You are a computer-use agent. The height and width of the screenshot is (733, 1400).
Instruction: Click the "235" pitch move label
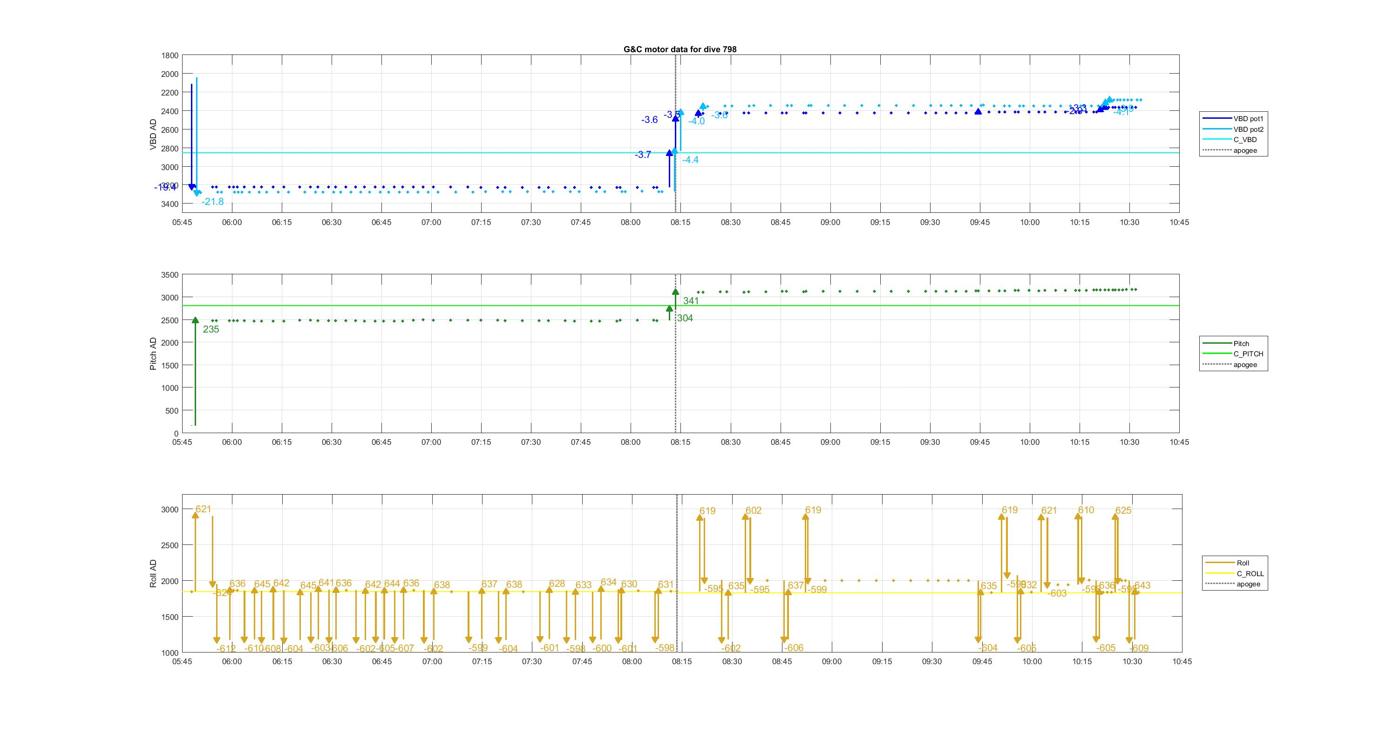pyautogui.click(x=211, y=329)
